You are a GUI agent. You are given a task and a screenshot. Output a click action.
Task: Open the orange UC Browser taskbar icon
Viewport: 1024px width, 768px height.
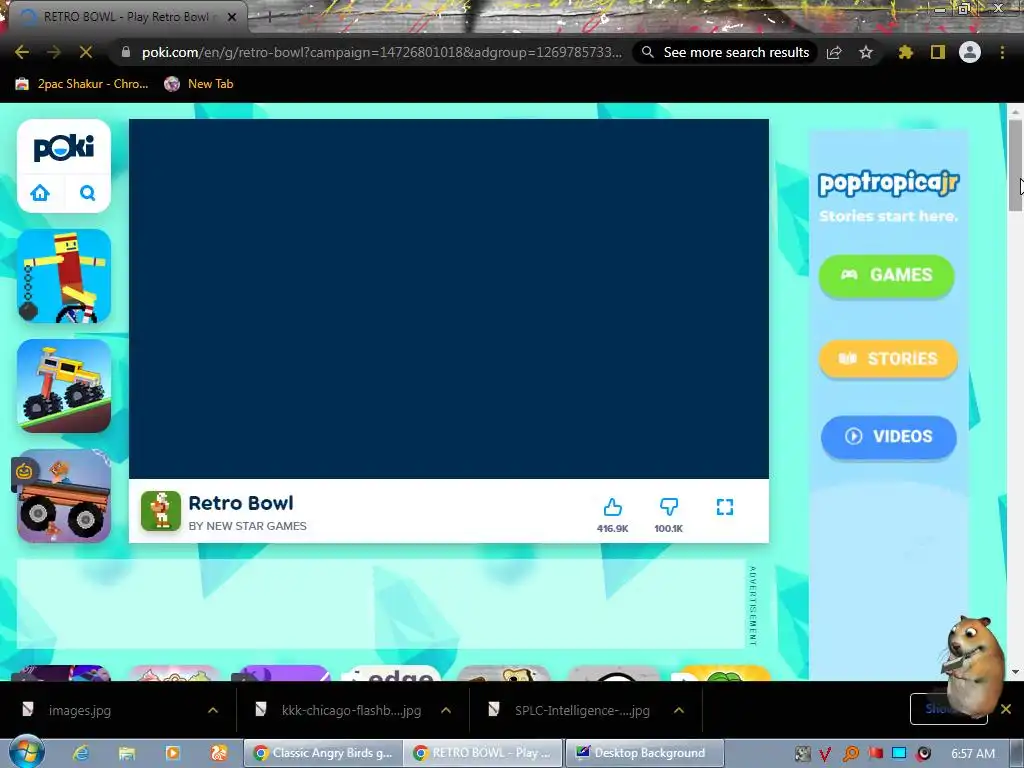click(x=219, y=753)
